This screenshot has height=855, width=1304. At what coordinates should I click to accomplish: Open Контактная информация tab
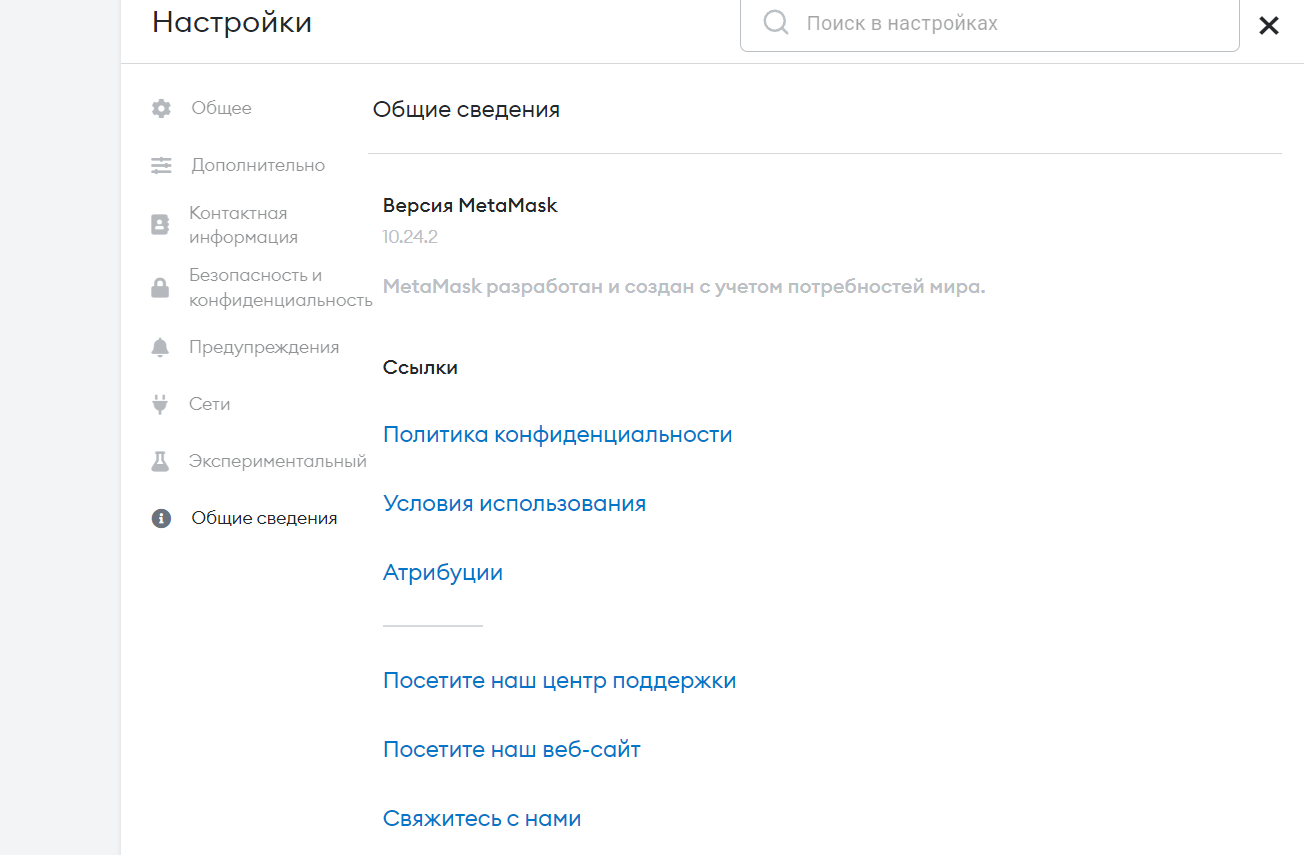244,225
